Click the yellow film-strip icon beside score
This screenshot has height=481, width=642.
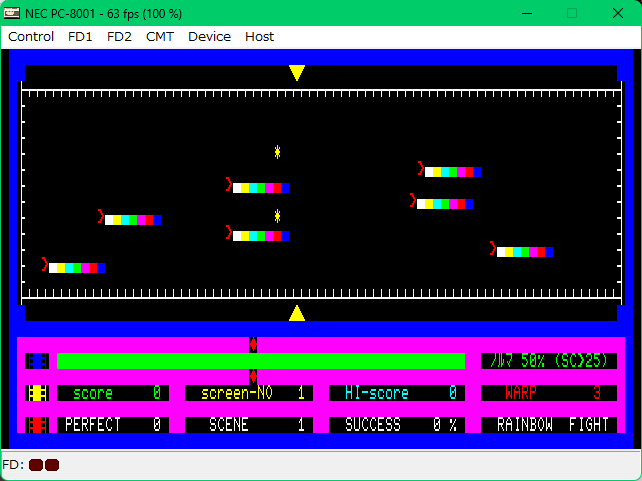point(37,393)
